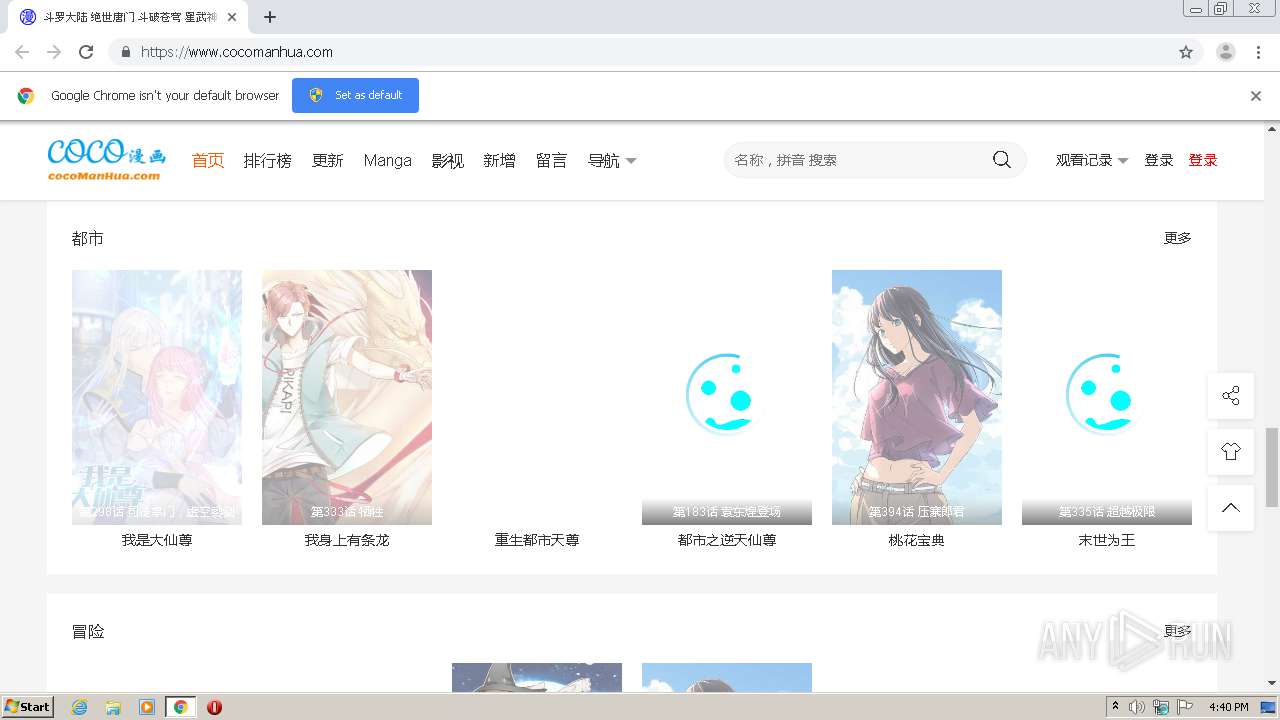Viewport: 1280px width, 720px height.
Task: Click the red 登录 link
Action: pyautogui.click(x=1203, y=160)
